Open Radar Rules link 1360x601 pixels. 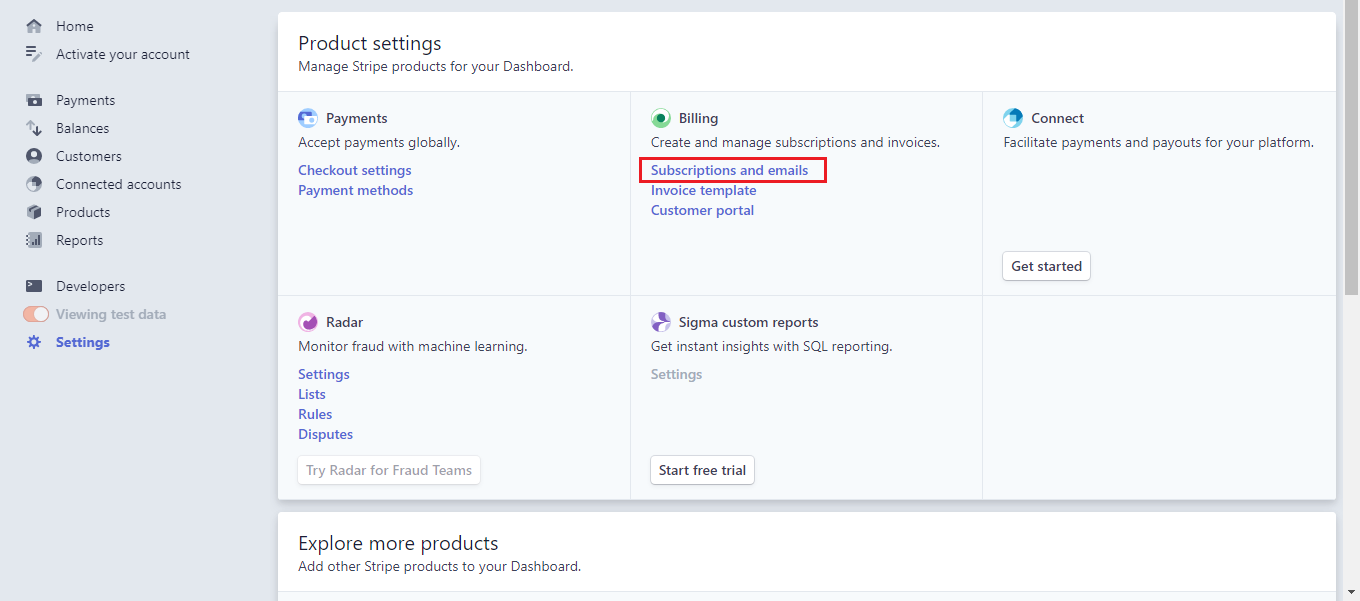coord(315,414)
